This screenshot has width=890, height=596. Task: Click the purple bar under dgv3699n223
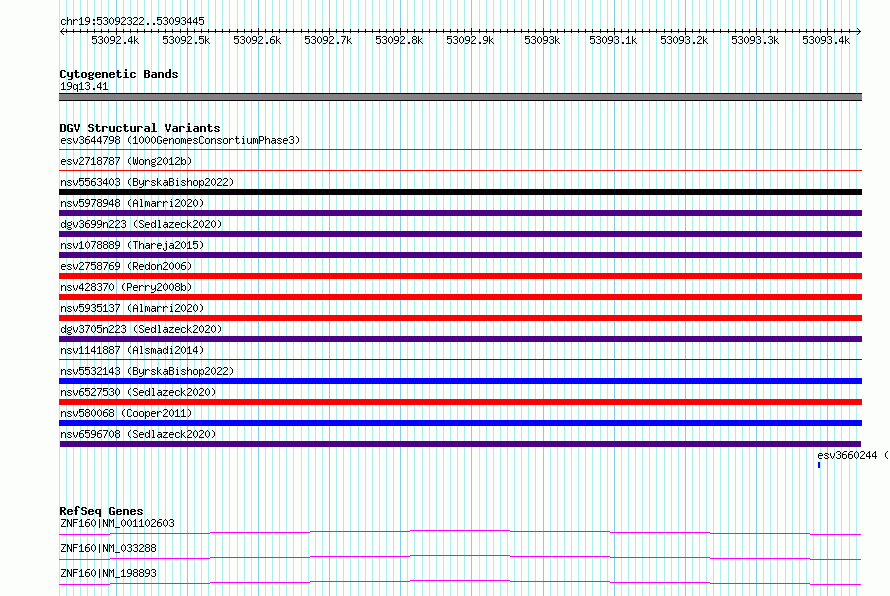[460, 234]
